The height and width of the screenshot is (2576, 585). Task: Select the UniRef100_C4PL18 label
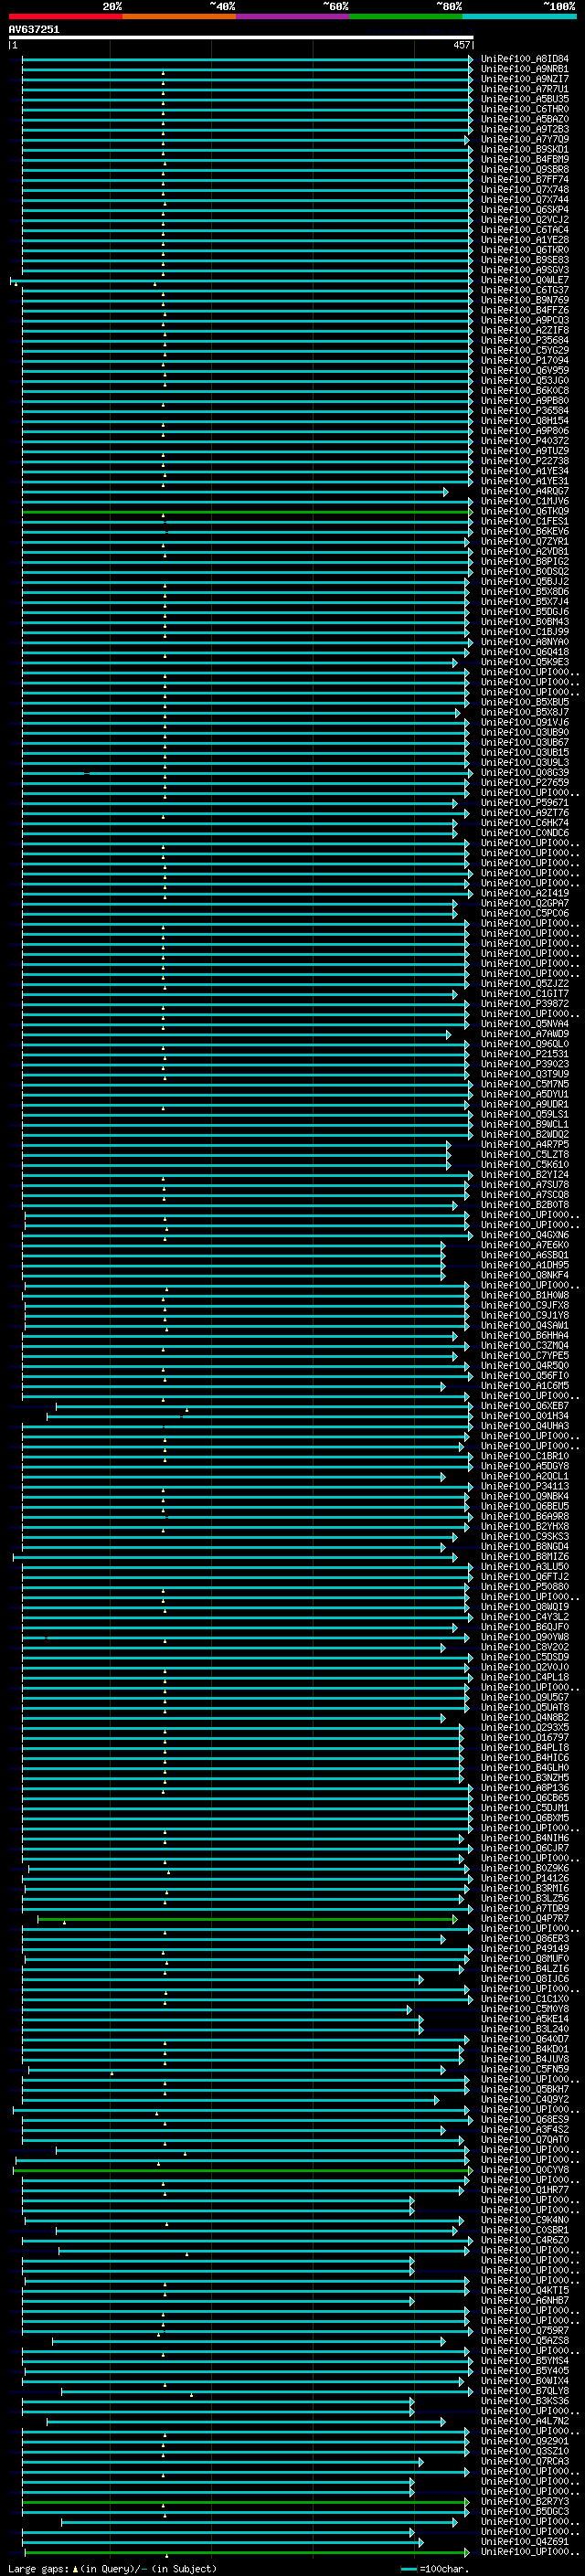point(524,1677)
